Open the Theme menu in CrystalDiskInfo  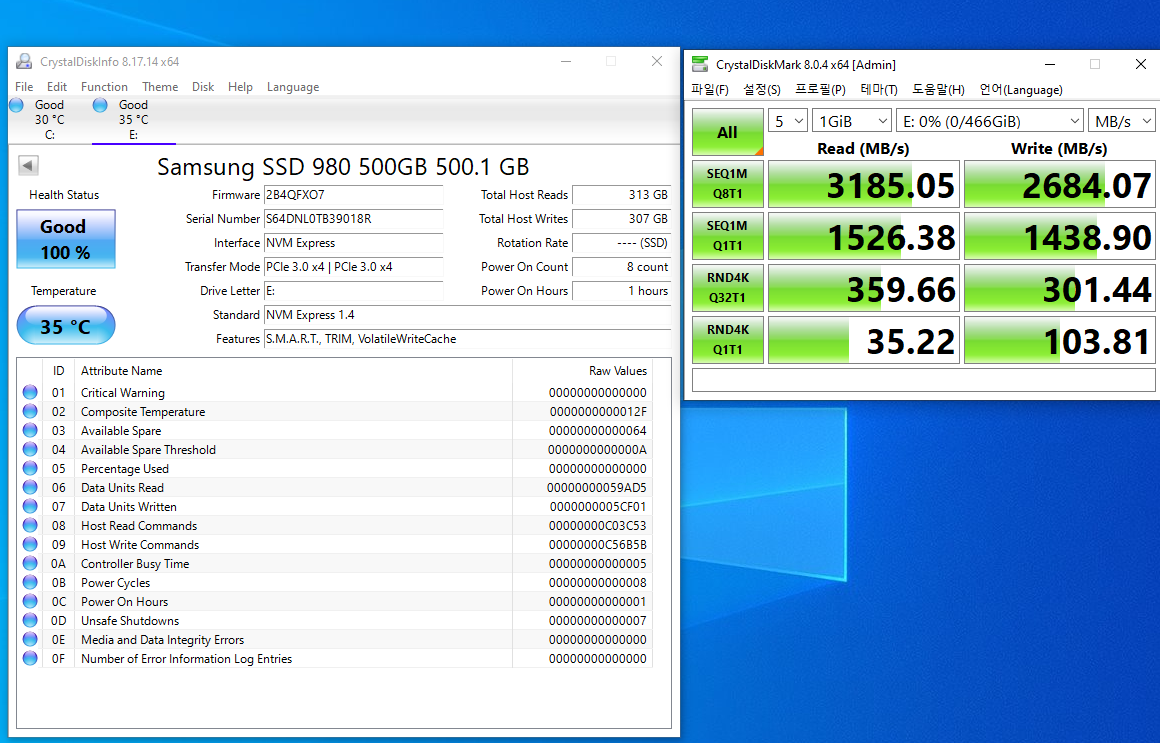pyautogui.click(x=160, y=87)
